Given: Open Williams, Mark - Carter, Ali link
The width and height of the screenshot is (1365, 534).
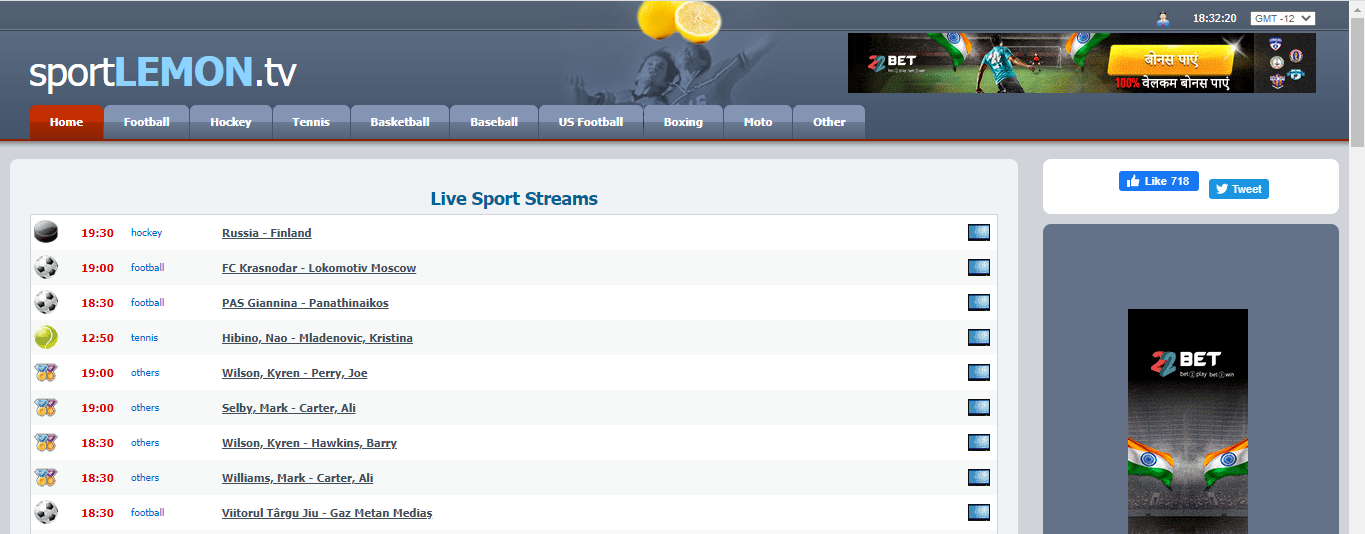Looking at the screenshot, I should click(x=298, y=478).
